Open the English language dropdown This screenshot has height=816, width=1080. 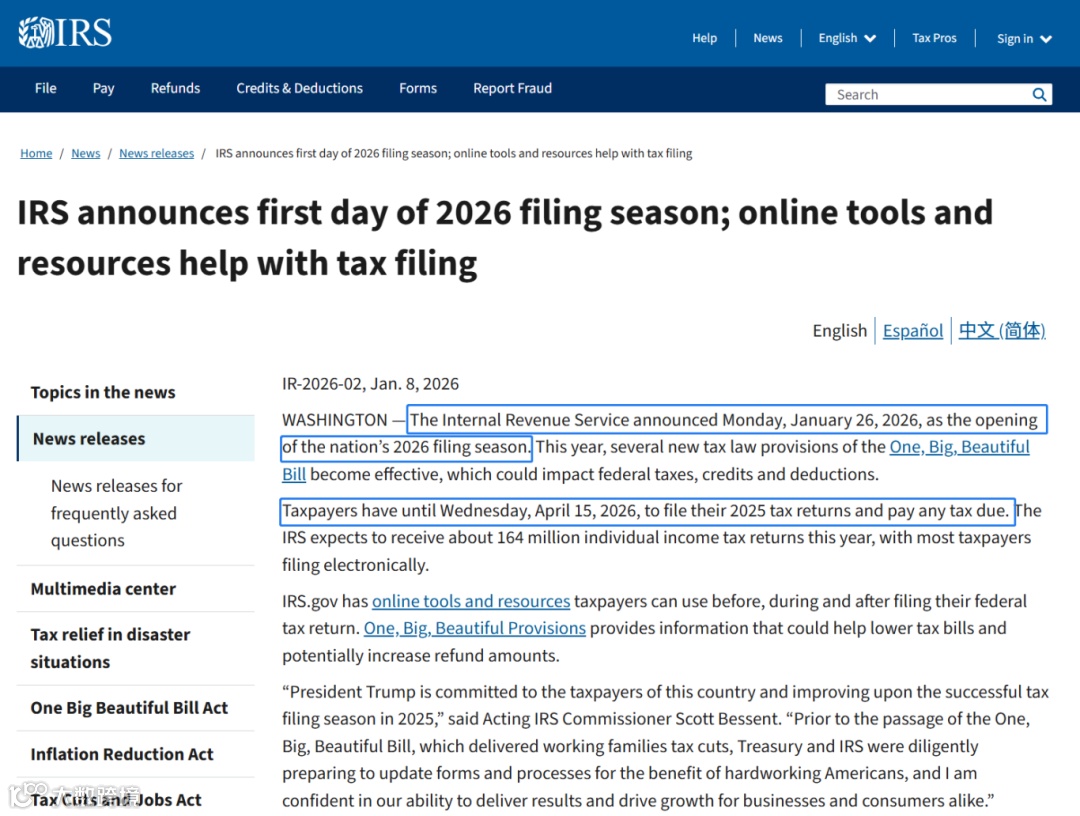coord(847,38)
